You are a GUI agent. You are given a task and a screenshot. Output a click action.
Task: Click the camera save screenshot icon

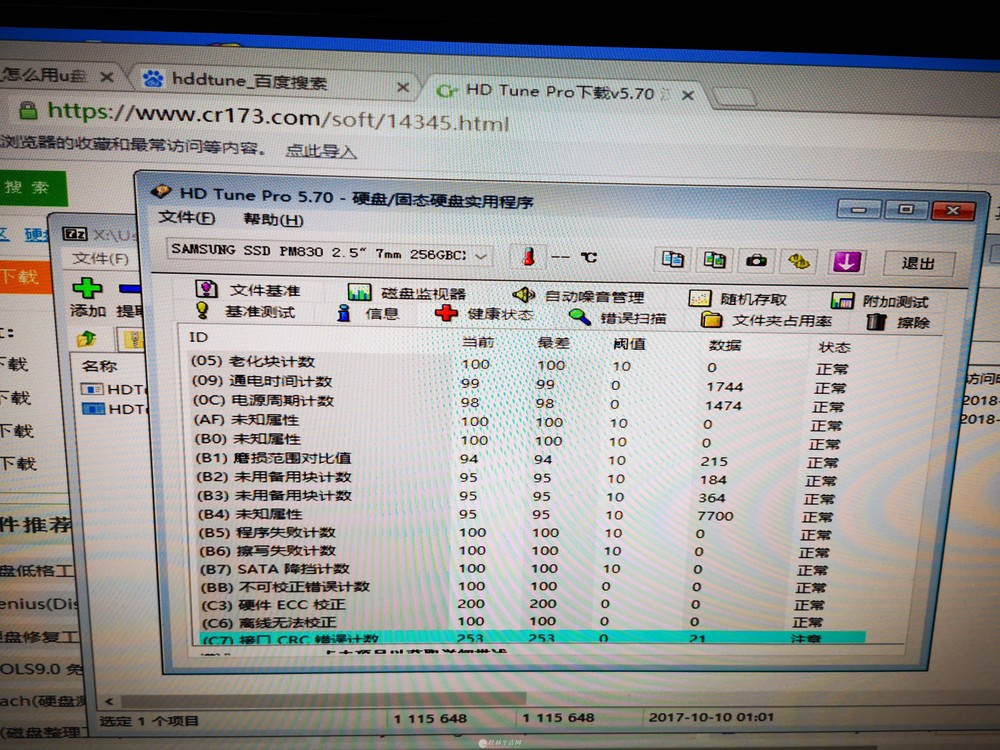(x=756, y=261)
